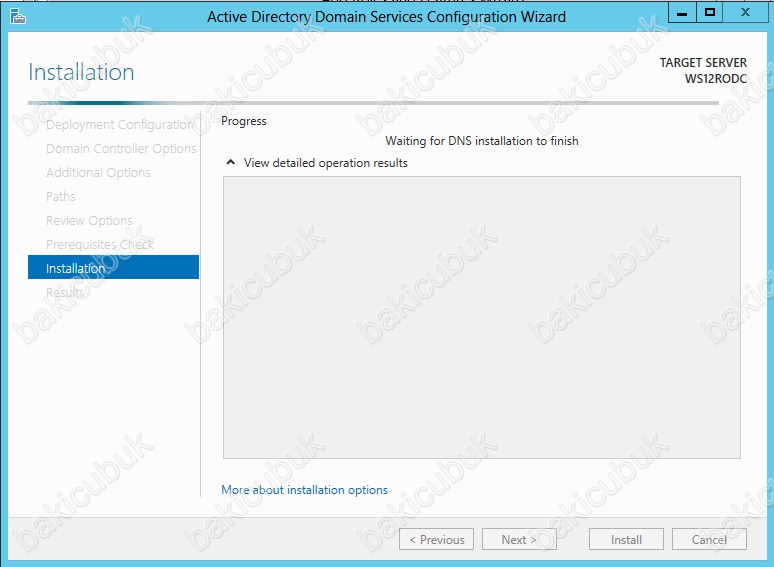Image resolution: width=774 pixels, height=567 pixels.
Task: Select Review Options step
Action: tap(89, 221)
